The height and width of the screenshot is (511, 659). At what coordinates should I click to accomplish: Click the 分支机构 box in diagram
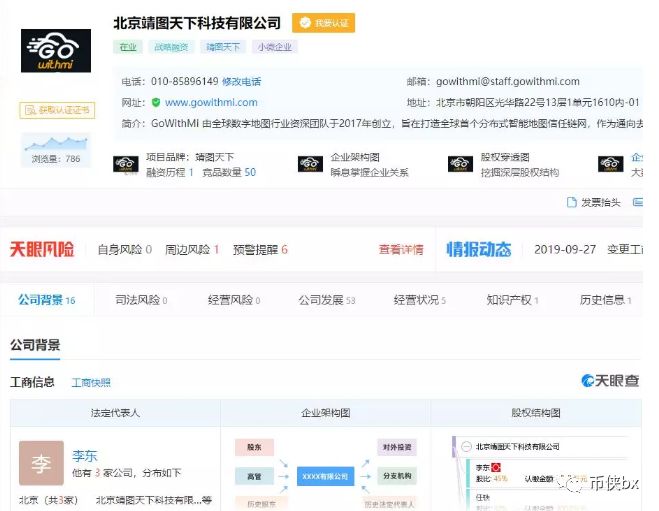(x=397, y=476)
